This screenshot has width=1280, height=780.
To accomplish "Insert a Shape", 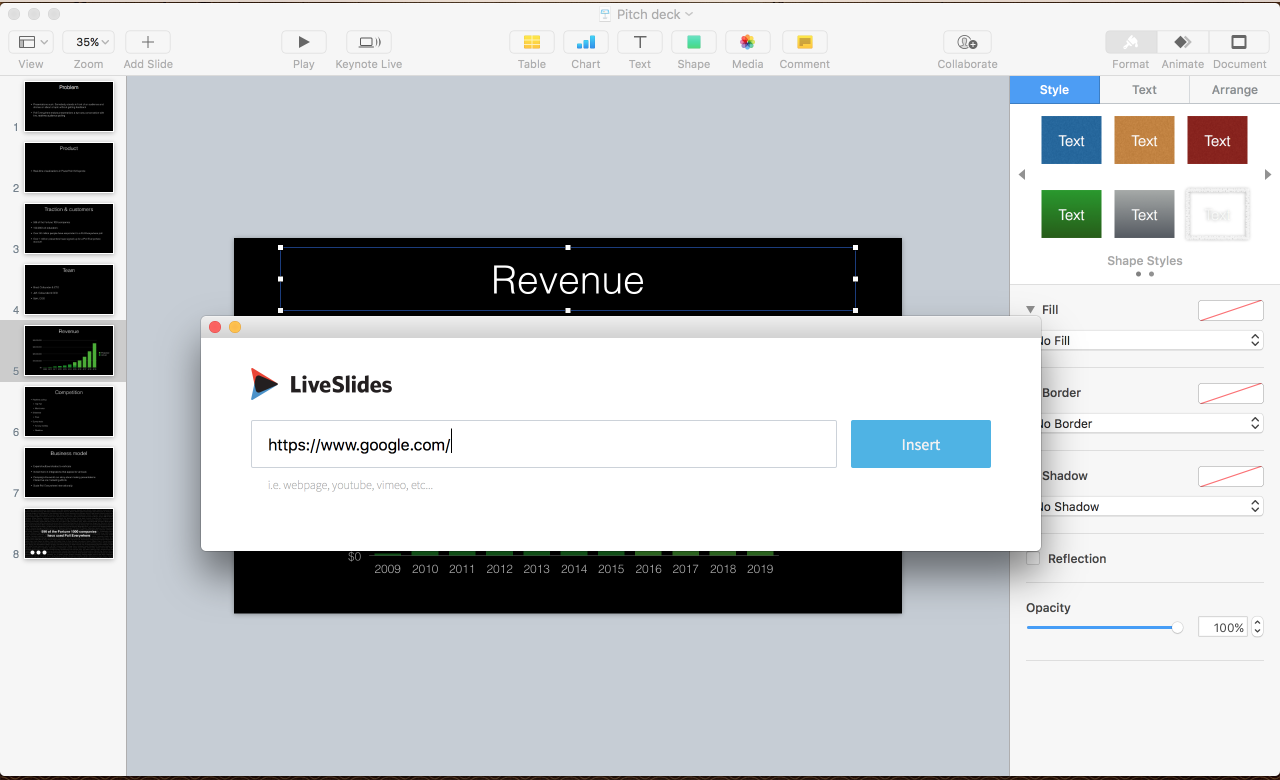I will pyautogui.click(x=693, y=42).
